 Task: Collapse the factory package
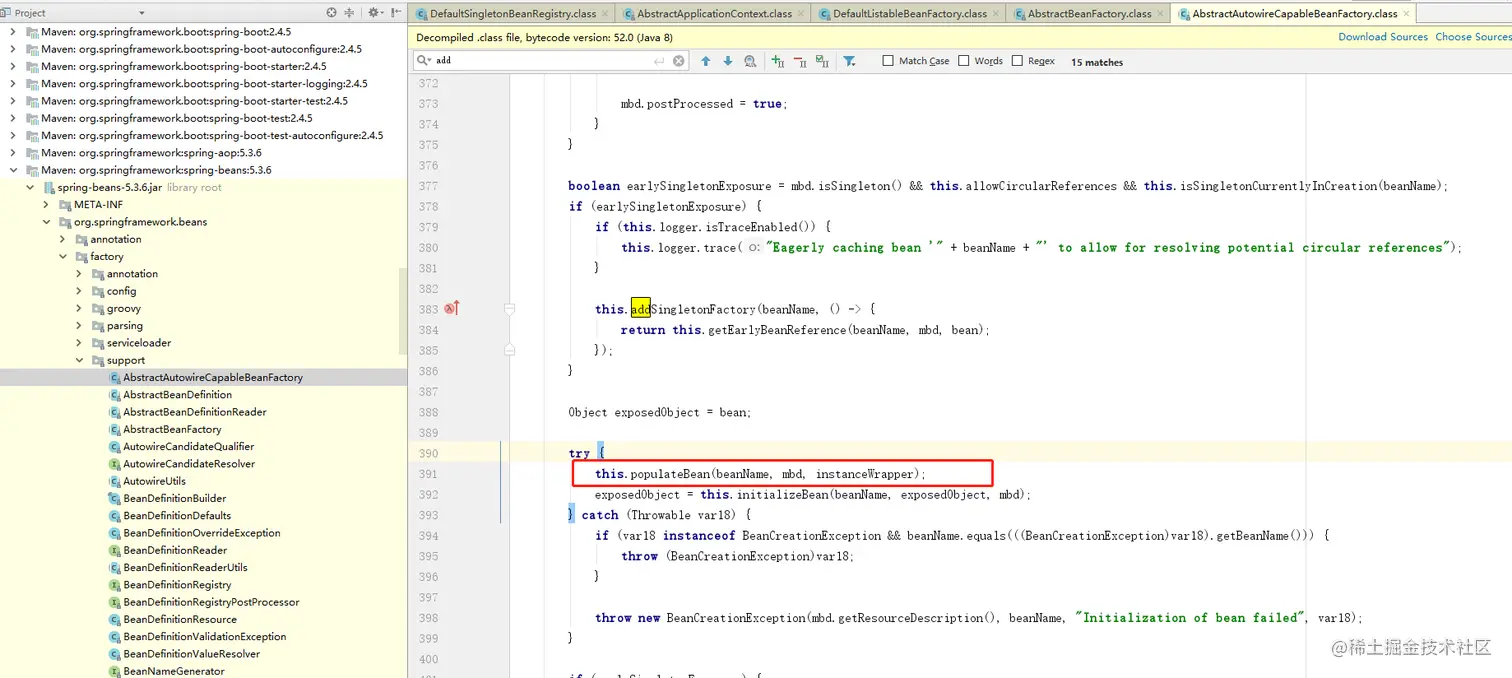(x=63, y=257)
